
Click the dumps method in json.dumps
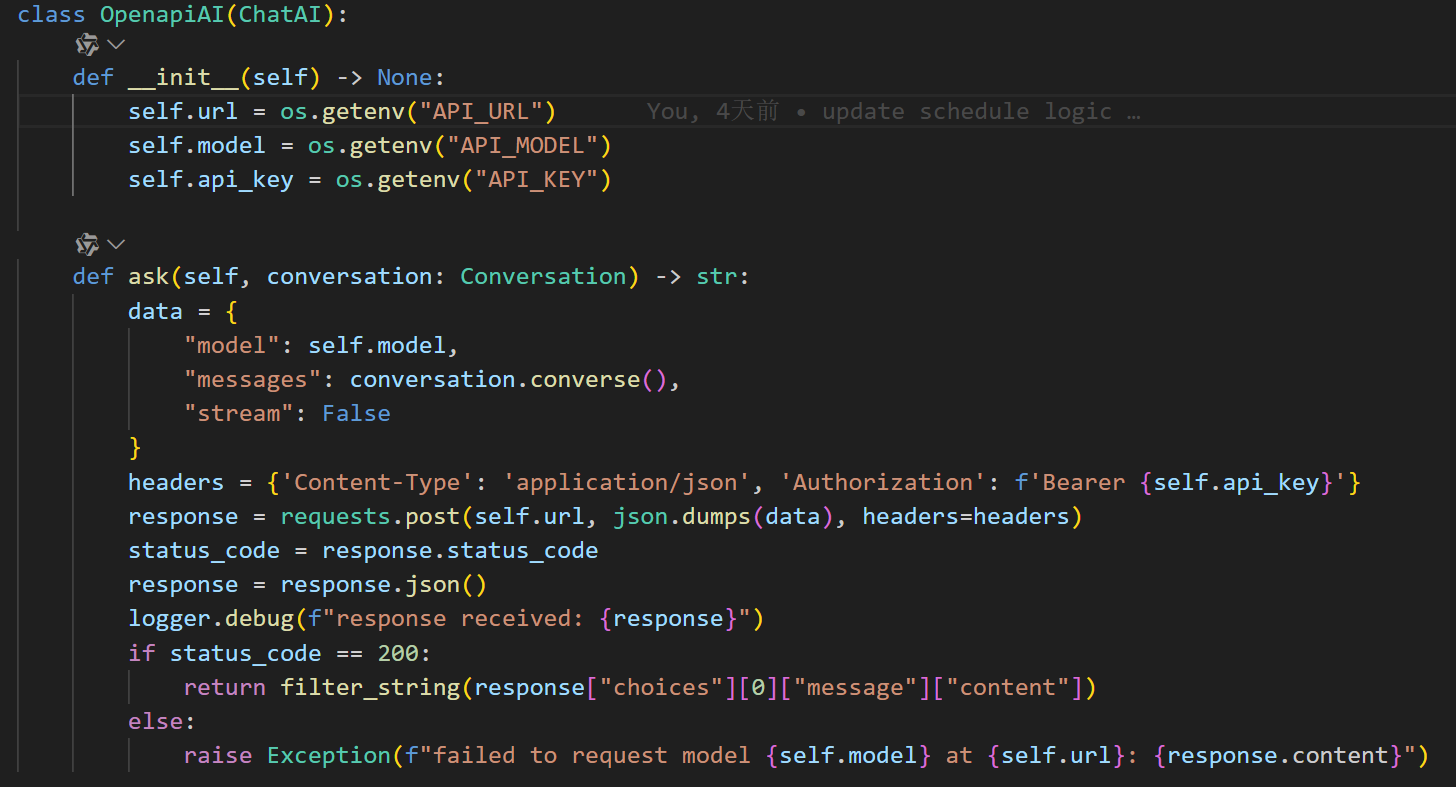click(x=689, y=517)
